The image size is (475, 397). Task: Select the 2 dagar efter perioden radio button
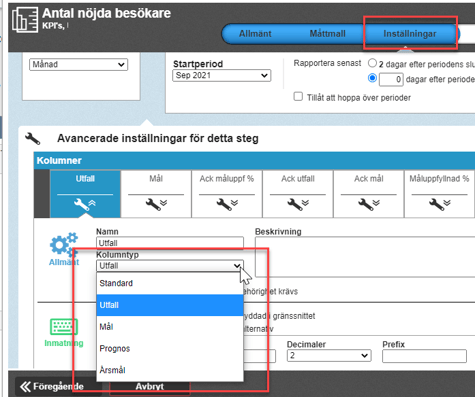click(x=372, y=63)
